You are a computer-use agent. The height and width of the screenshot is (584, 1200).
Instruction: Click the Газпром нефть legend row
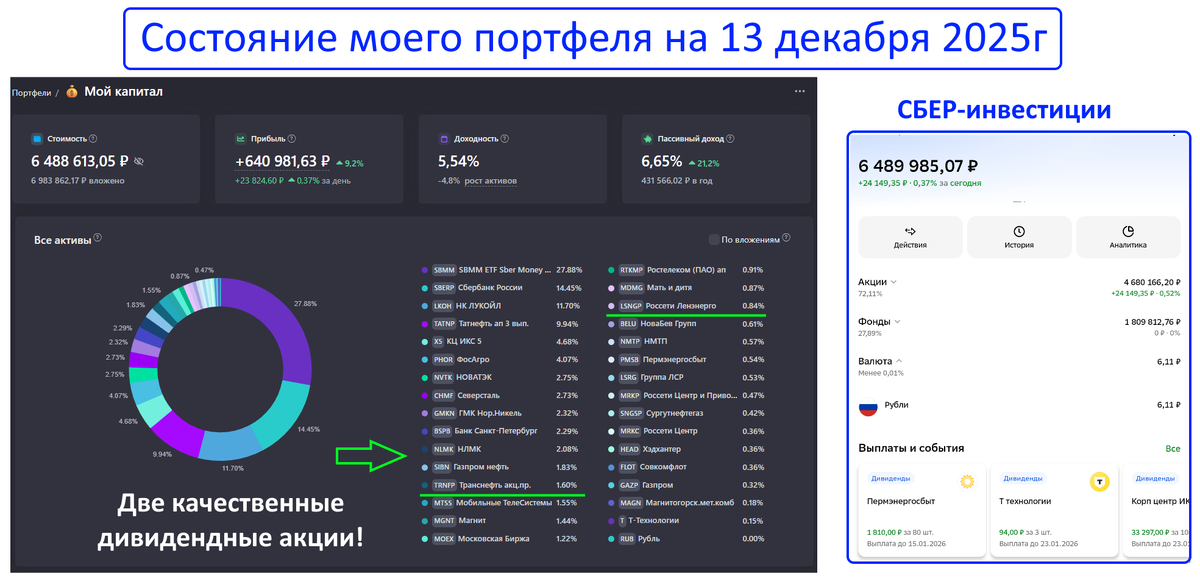(x=502, y=467)
